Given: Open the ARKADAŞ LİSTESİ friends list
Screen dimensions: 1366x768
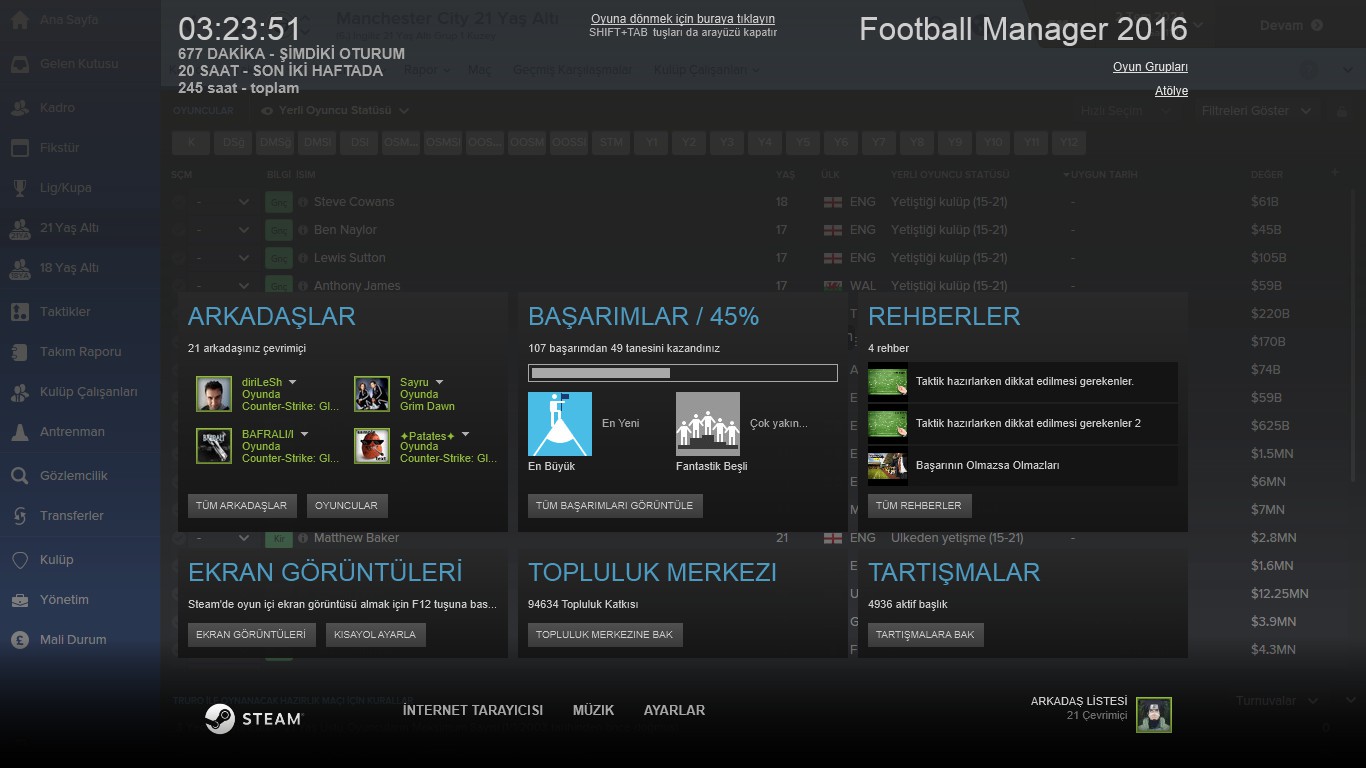Looking at the screenshot, I should pyautogui.click(x=1079, y=701).
